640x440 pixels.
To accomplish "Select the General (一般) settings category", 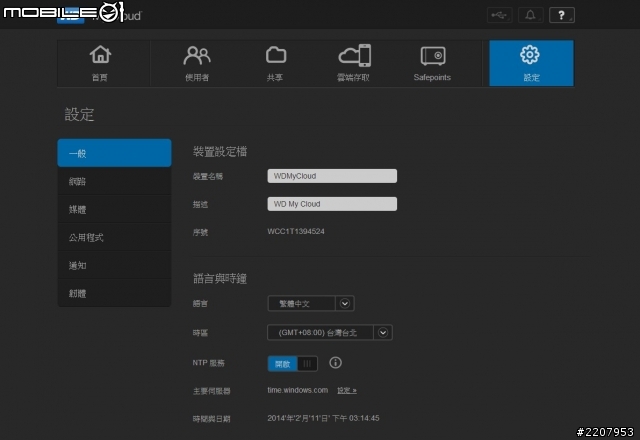I will (x=114, y=153).
